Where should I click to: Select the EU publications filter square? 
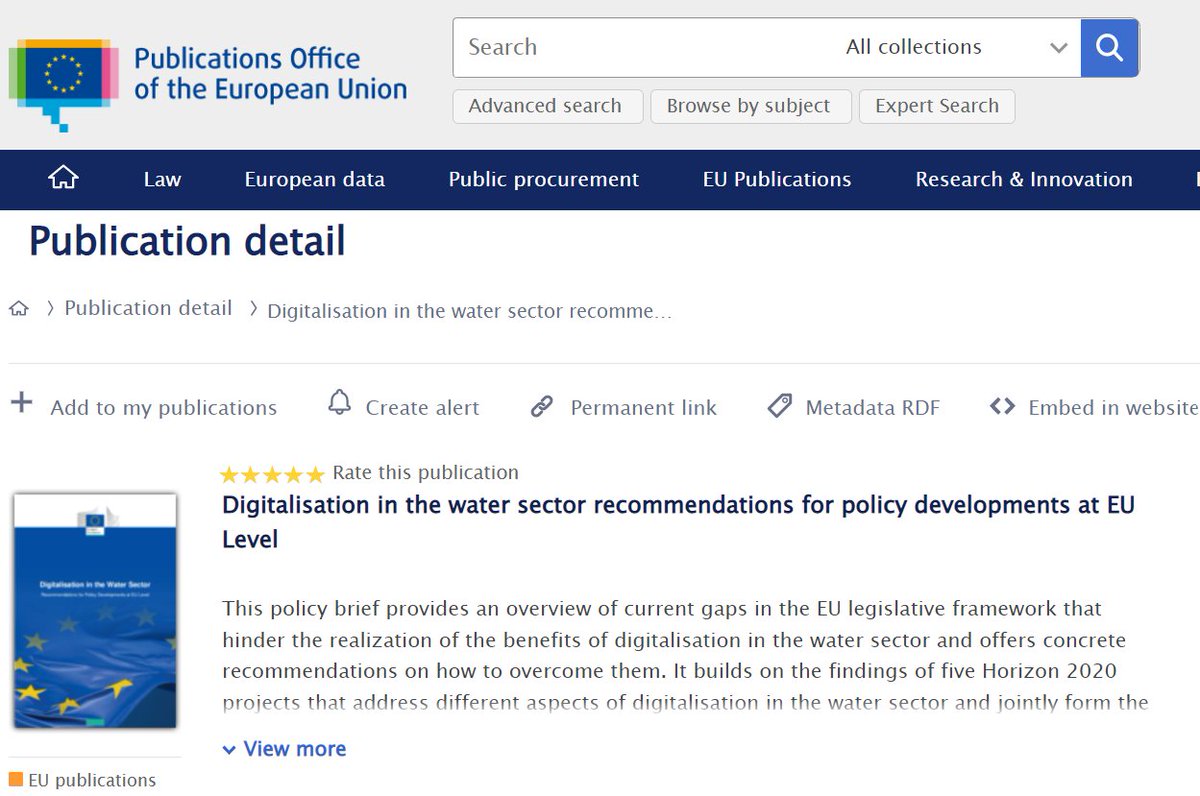coord(17,779)
